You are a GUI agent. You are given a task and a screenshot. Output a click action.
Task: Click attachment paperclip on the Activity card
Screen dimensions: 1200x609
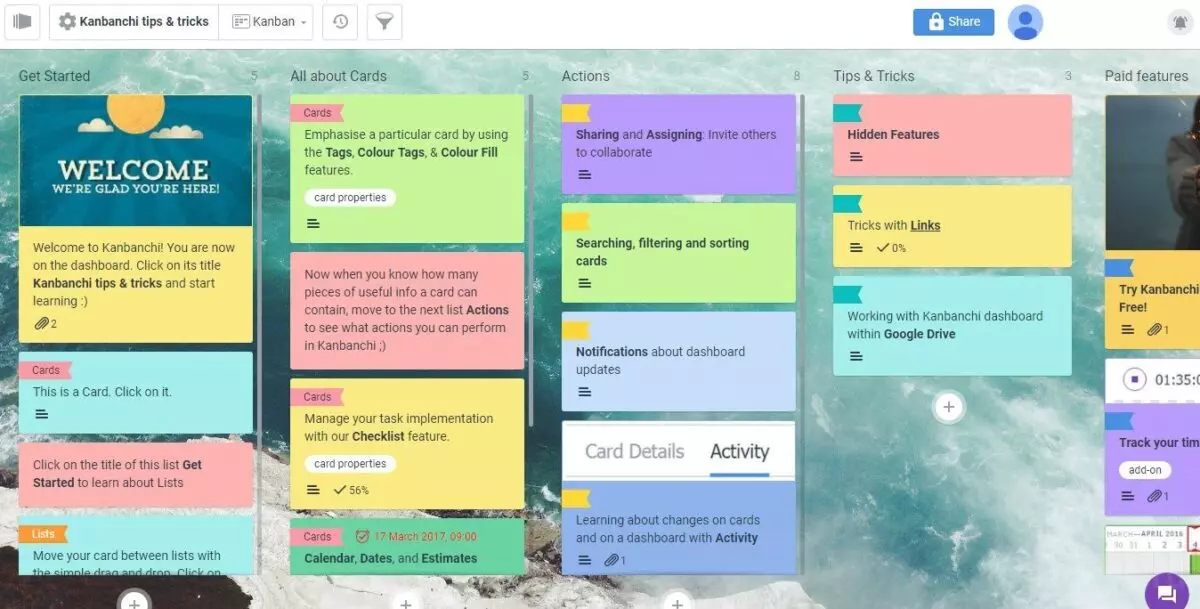point(613,560)
